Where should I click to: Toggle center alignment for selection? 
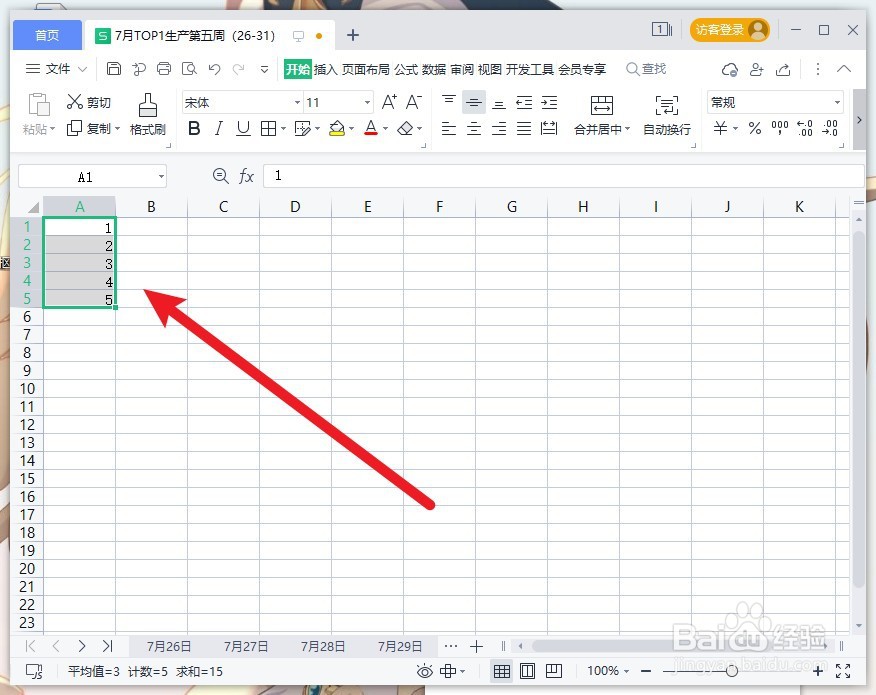473,128
